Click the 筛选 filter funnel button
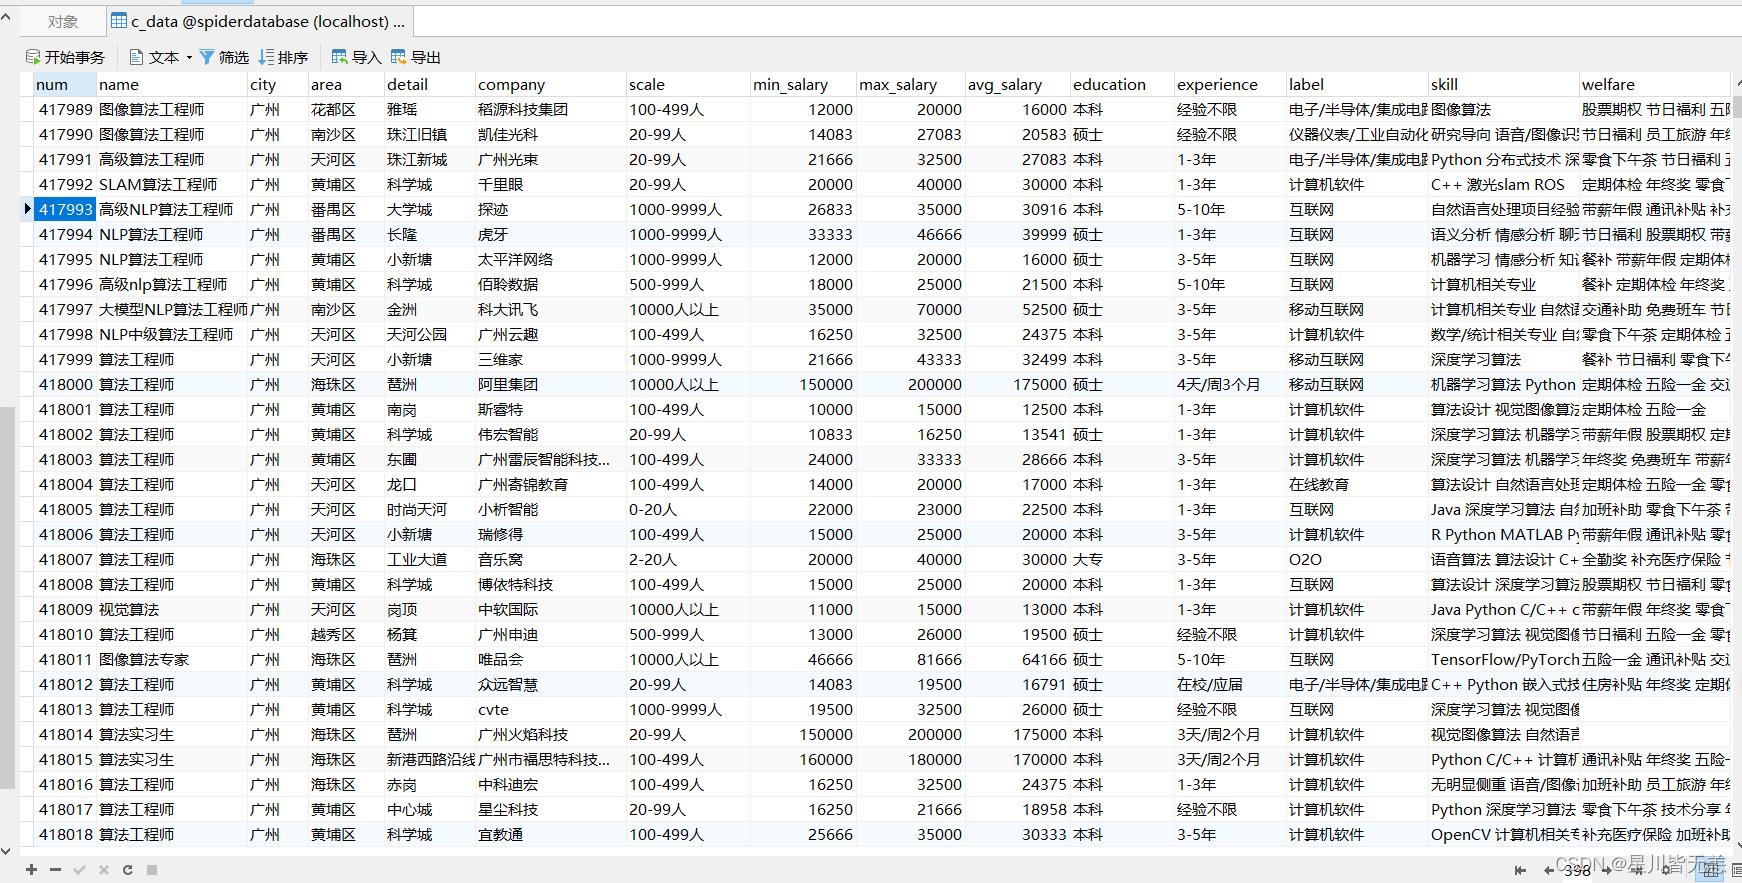The height and width of the screenshot is (883, 1742). point(224,57)
